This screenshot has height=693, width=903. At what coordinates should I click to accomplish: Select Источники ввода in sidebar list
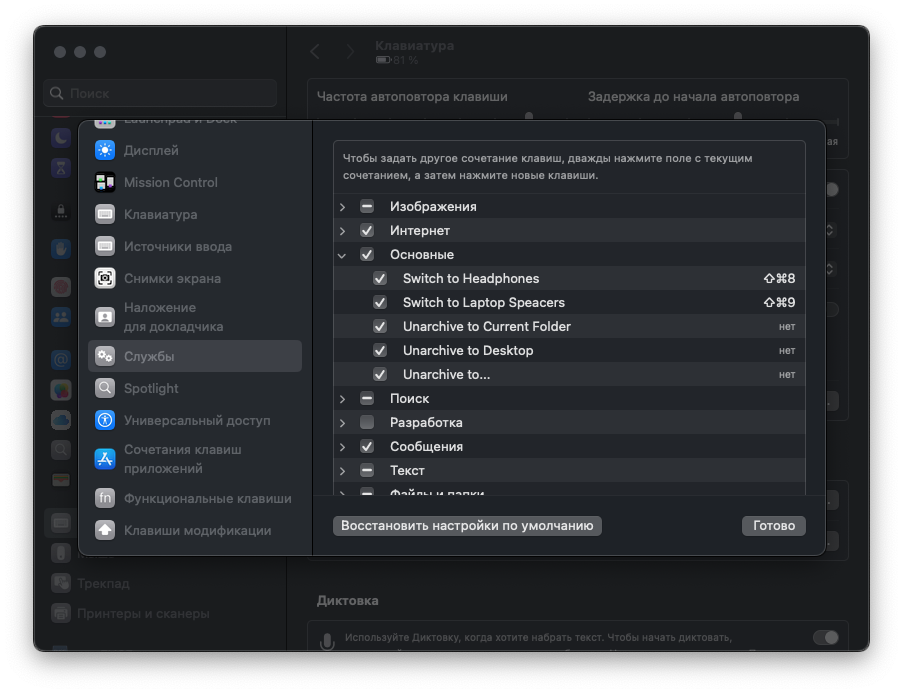pos(177,246)
